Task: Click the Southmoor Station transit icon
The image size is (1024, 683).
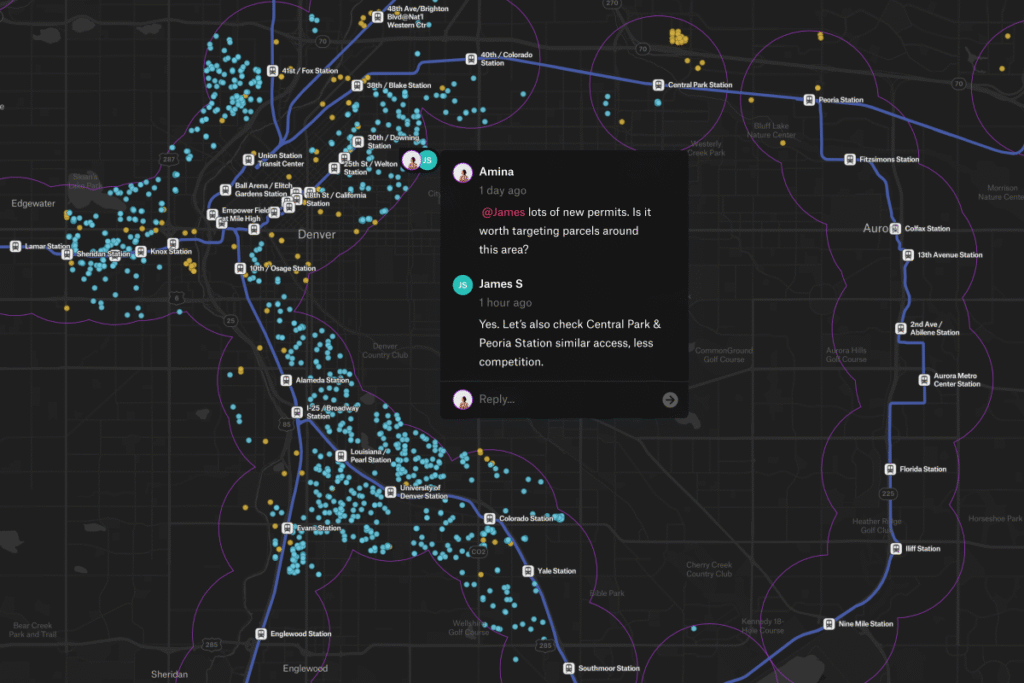Action: (x=569, y=668)
